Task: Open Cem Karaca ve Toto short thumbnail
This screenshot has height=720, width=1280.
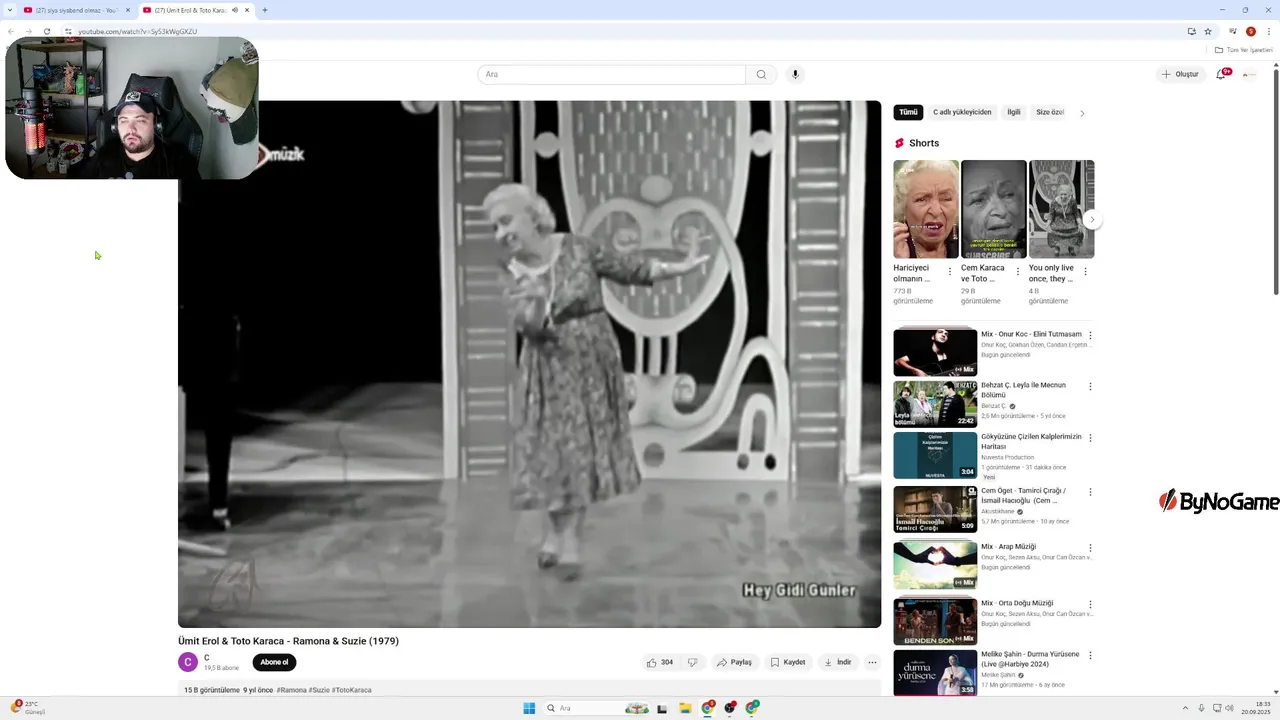Action: click(x=994, y=209)
